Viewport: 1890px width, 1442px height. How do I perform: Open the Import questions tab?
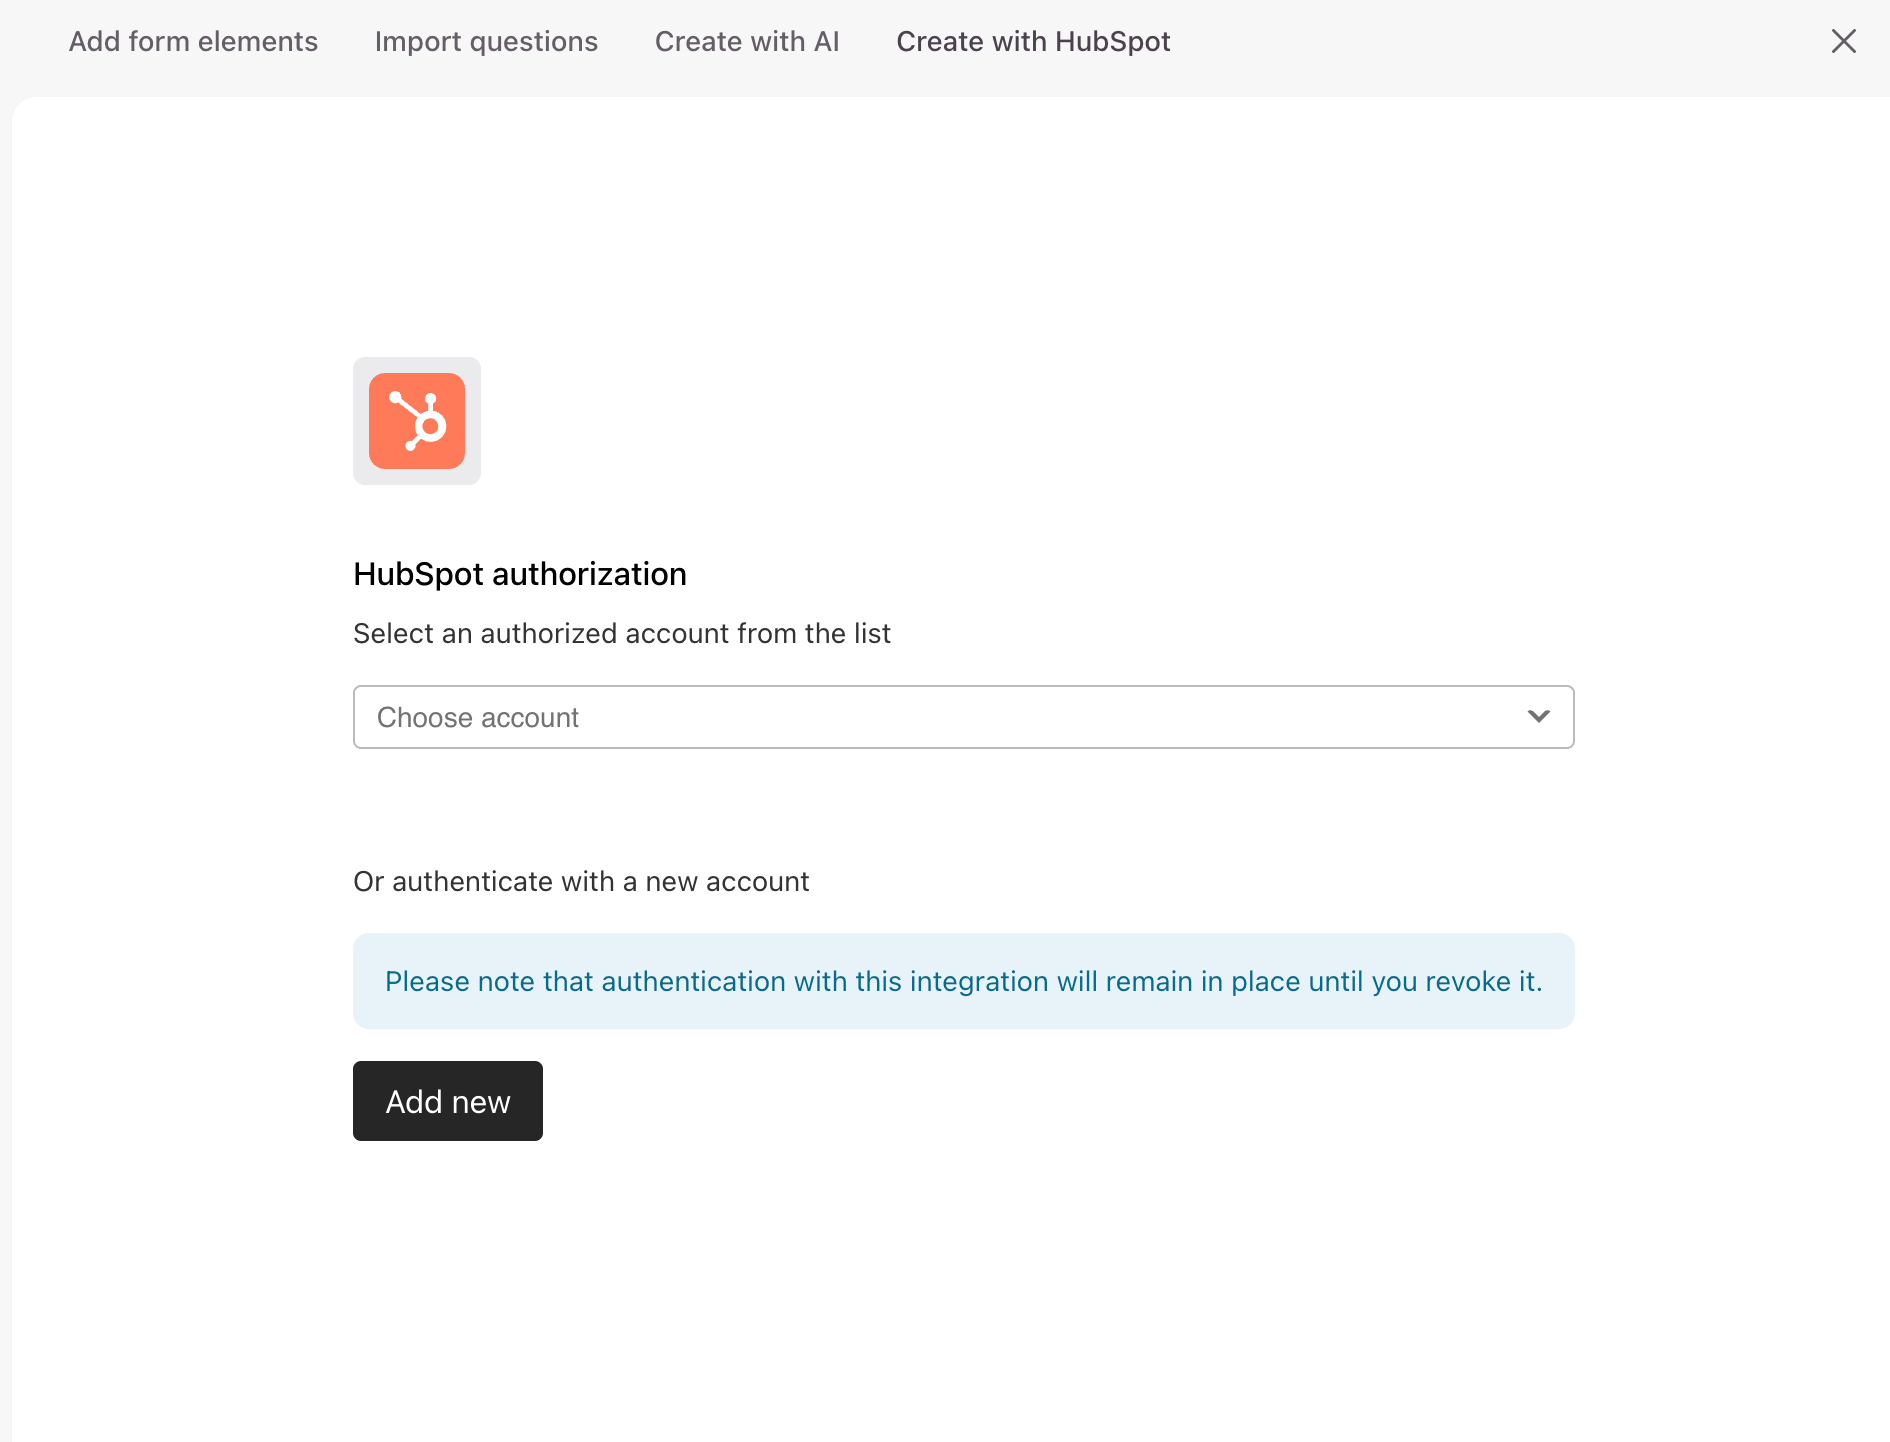[x=486, y=41]
